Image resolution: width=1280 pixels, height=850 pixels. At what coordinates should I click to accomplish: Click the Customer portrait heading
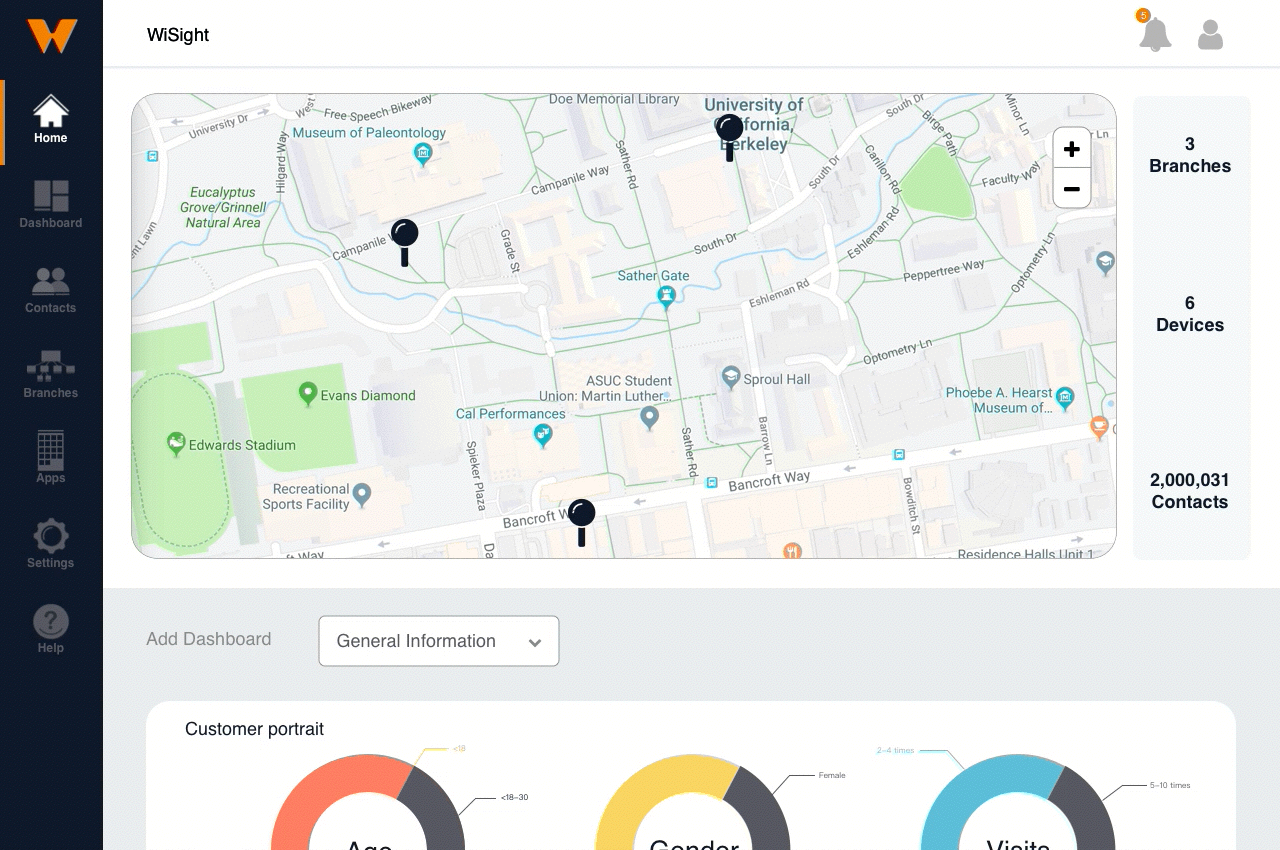(x=255, y=729)
